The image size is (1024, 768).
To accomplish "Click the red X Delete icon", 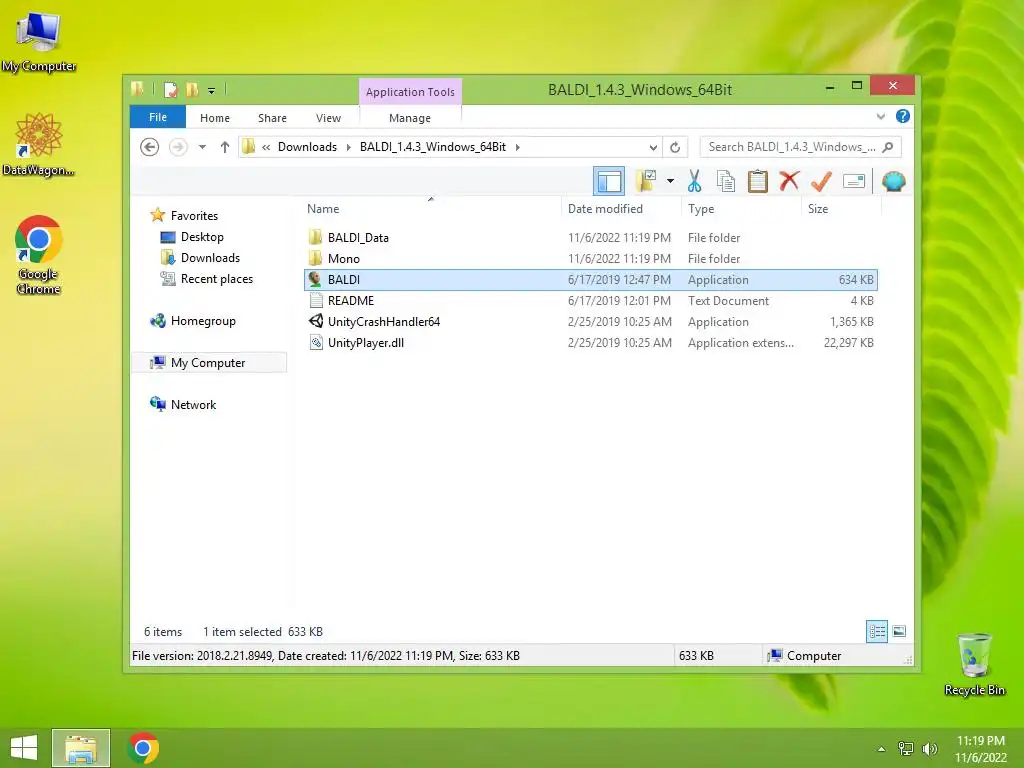I will pos(789,180).
